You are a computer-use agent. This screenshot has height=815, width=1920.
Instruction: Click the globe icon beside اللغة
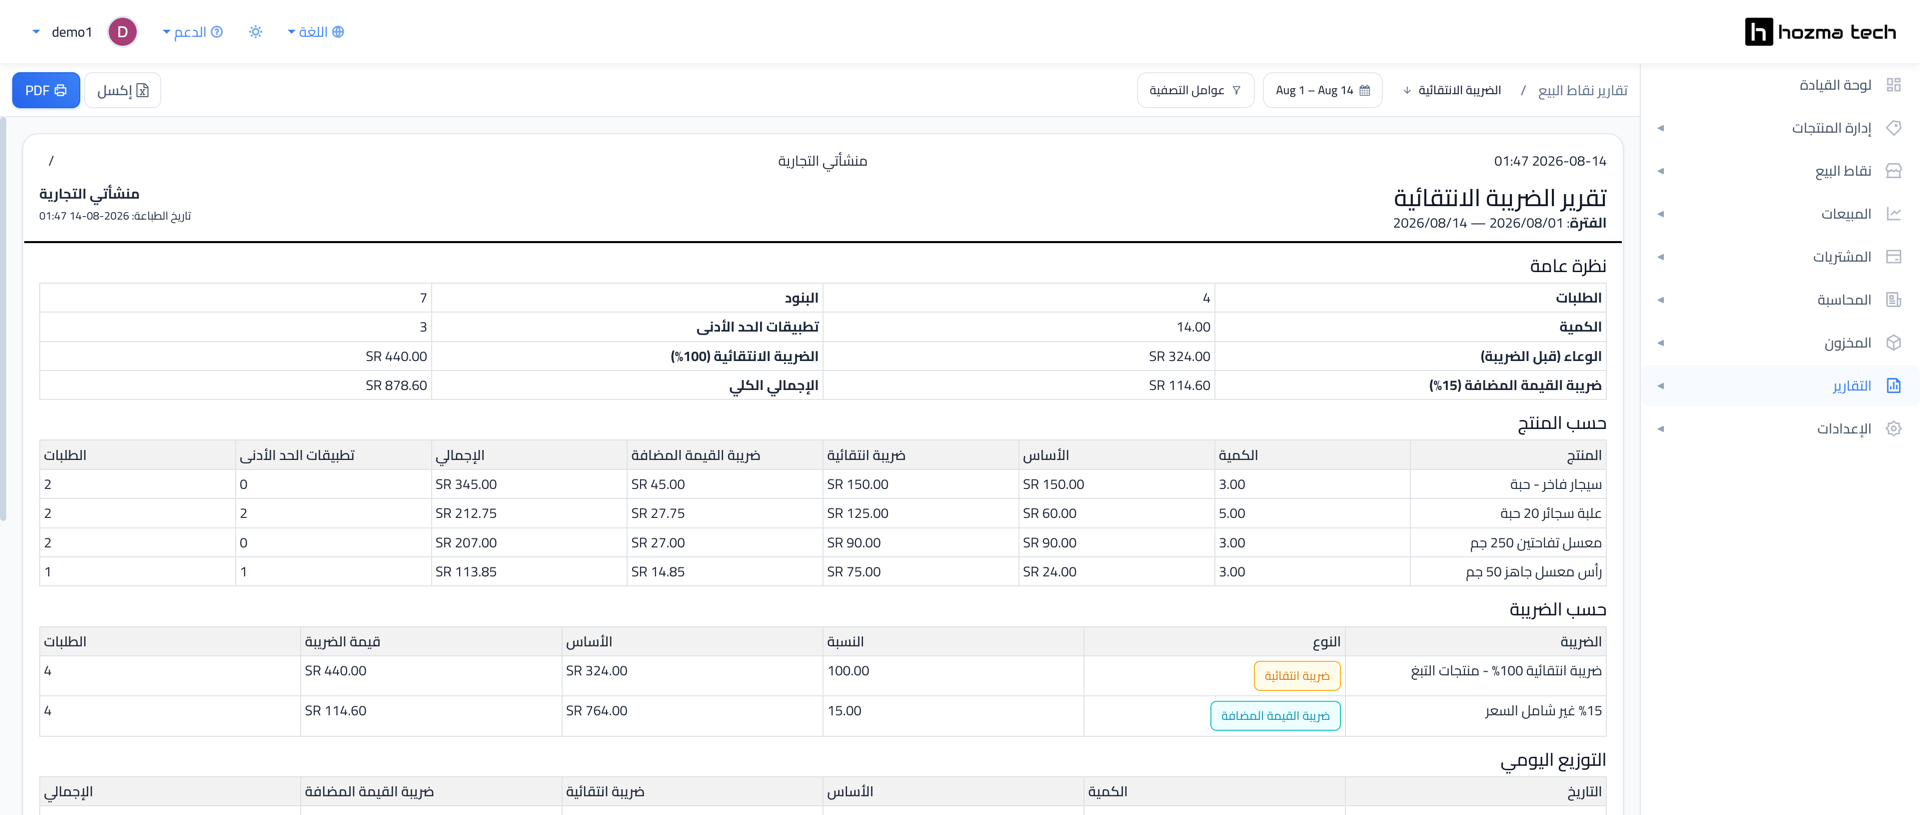(x=338, y=32)
